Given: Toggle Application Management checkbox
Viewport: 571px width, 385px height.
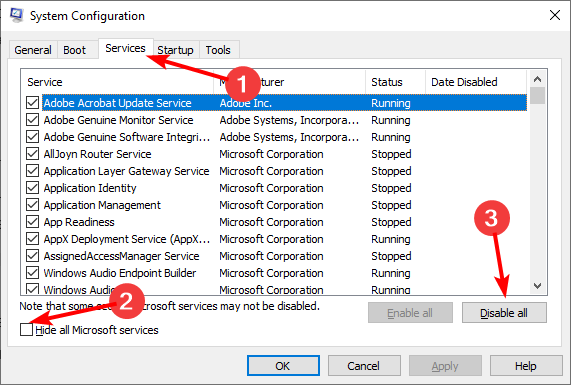Looking at the screenshot, I should click(x=32, y=205).
